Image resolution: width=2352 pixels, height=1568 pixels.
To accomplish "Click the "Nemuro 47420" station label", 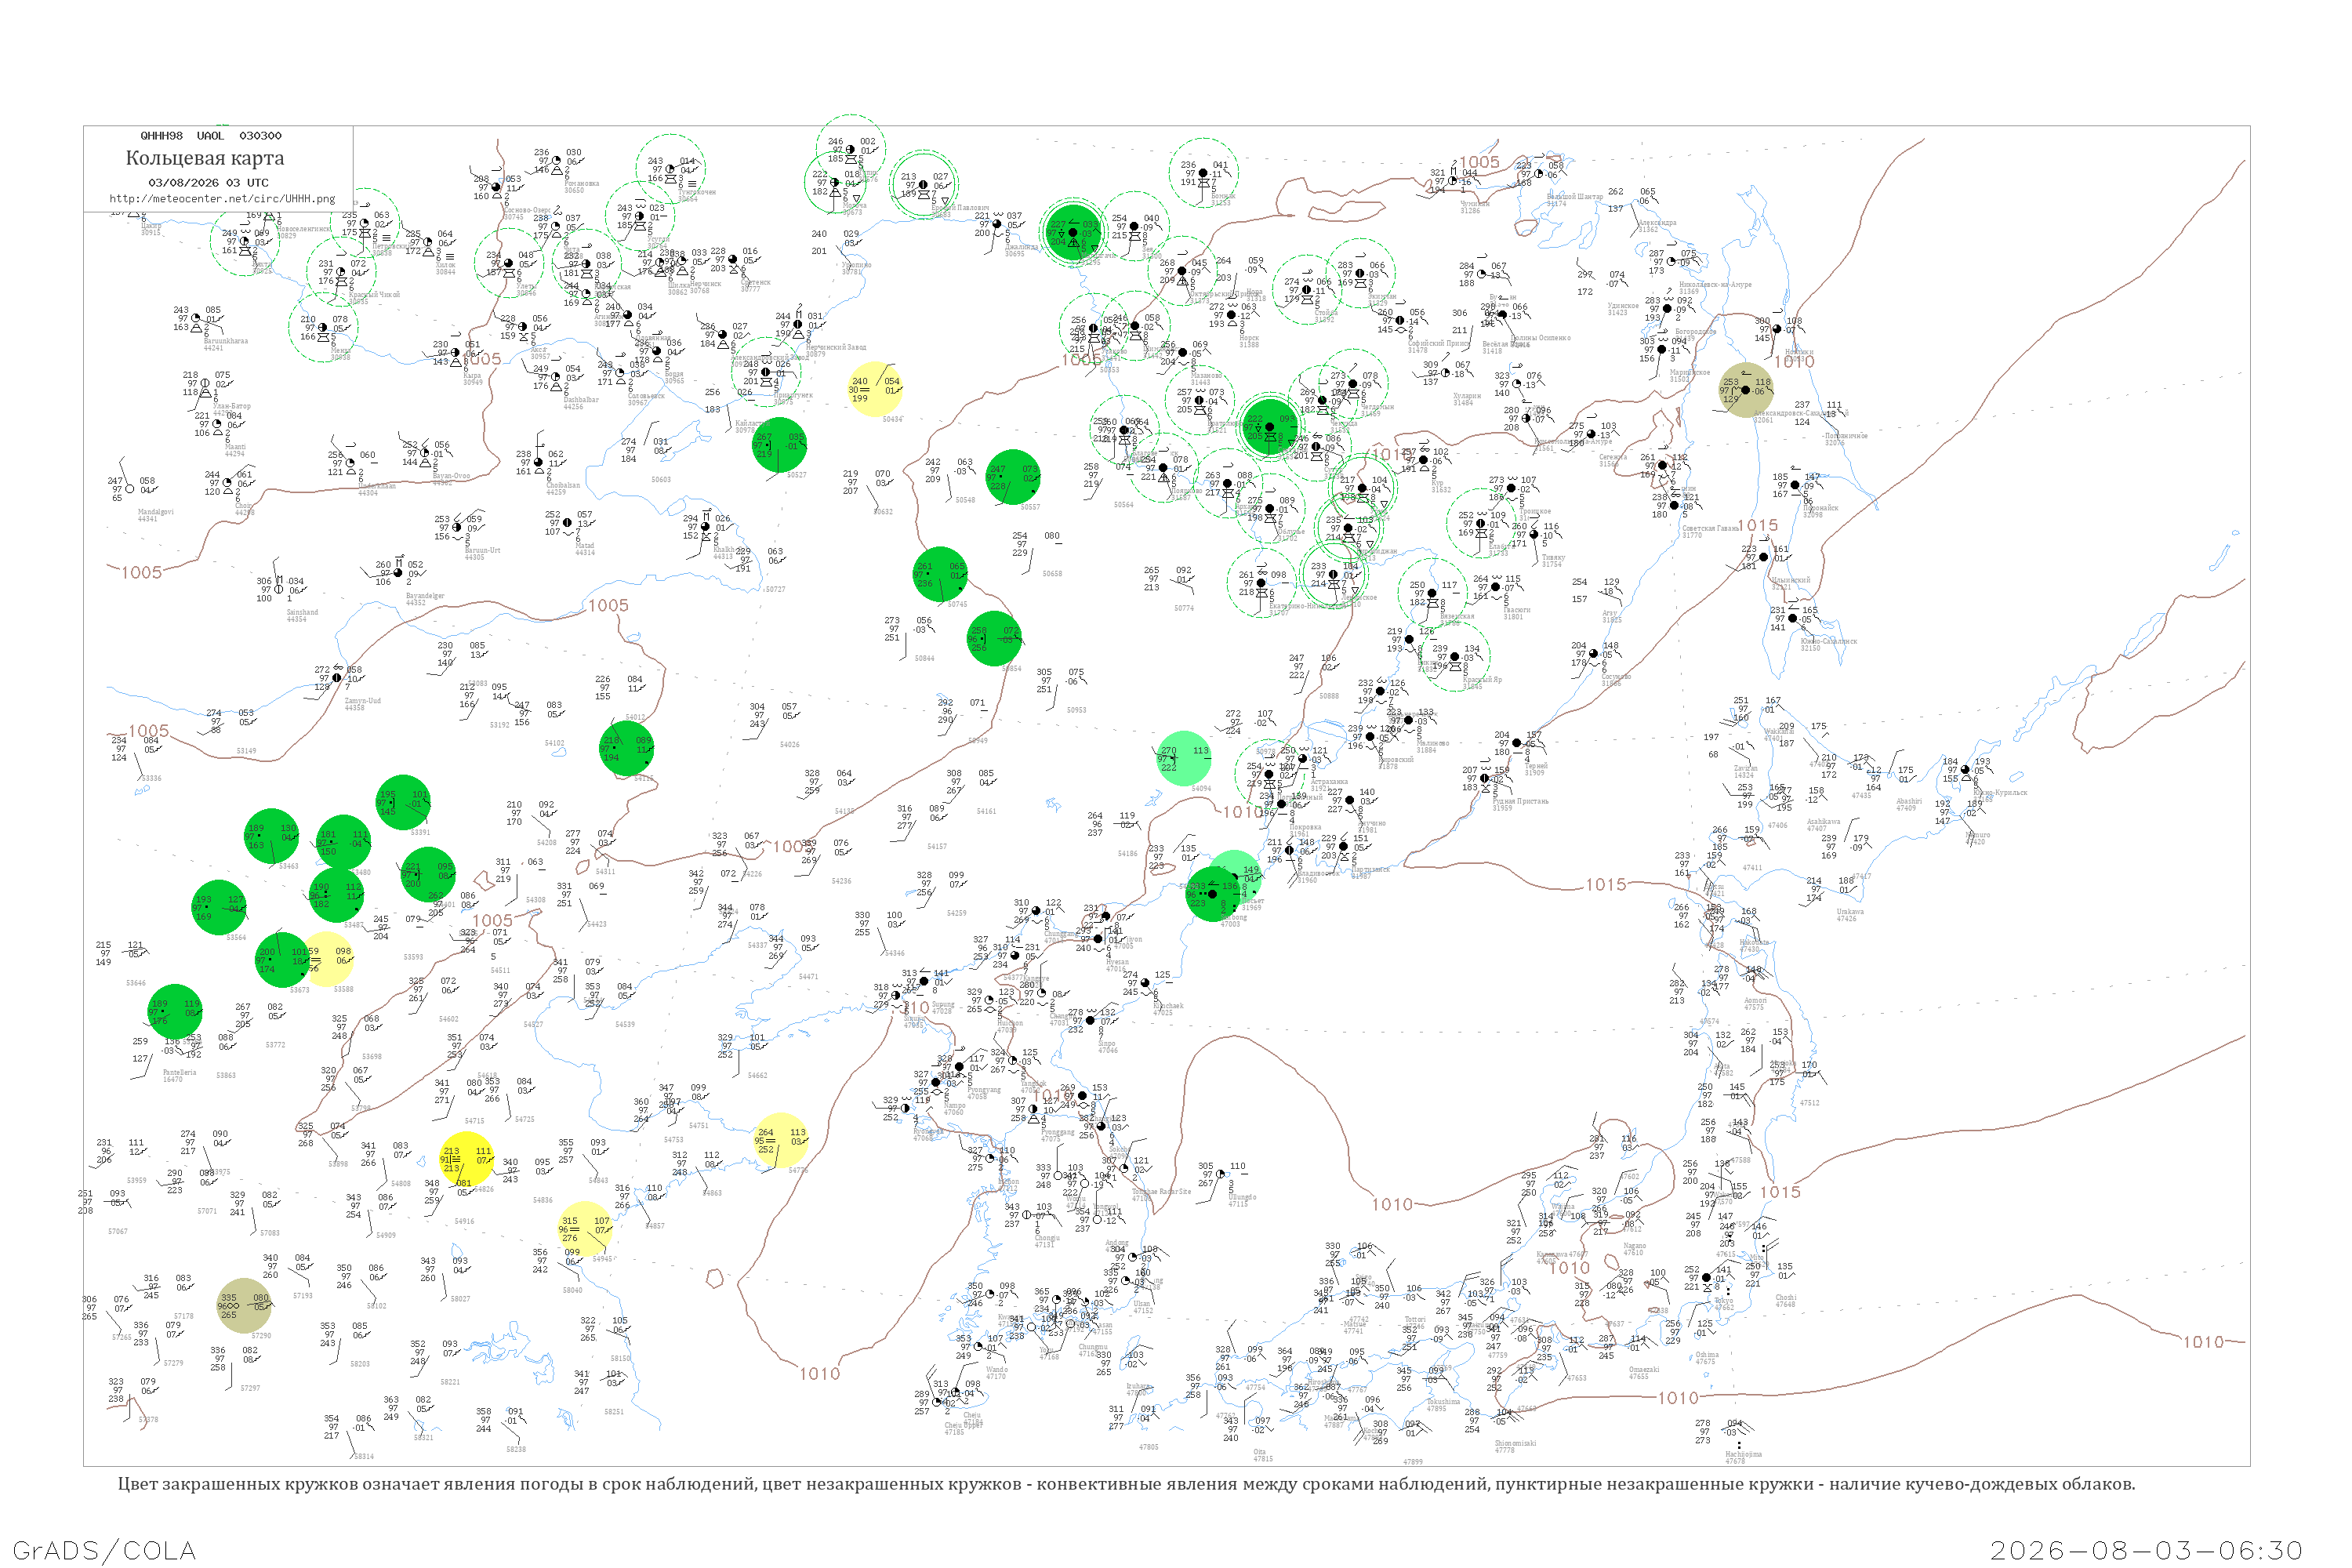I will (x=1977, y=838).
